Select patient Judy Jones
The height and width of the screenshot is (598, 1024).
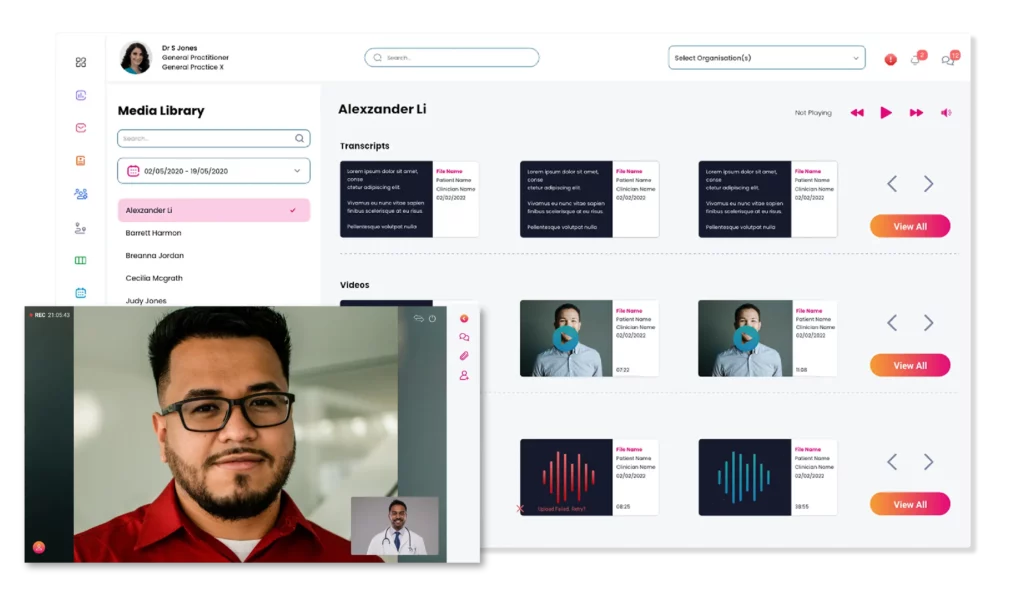146,301
